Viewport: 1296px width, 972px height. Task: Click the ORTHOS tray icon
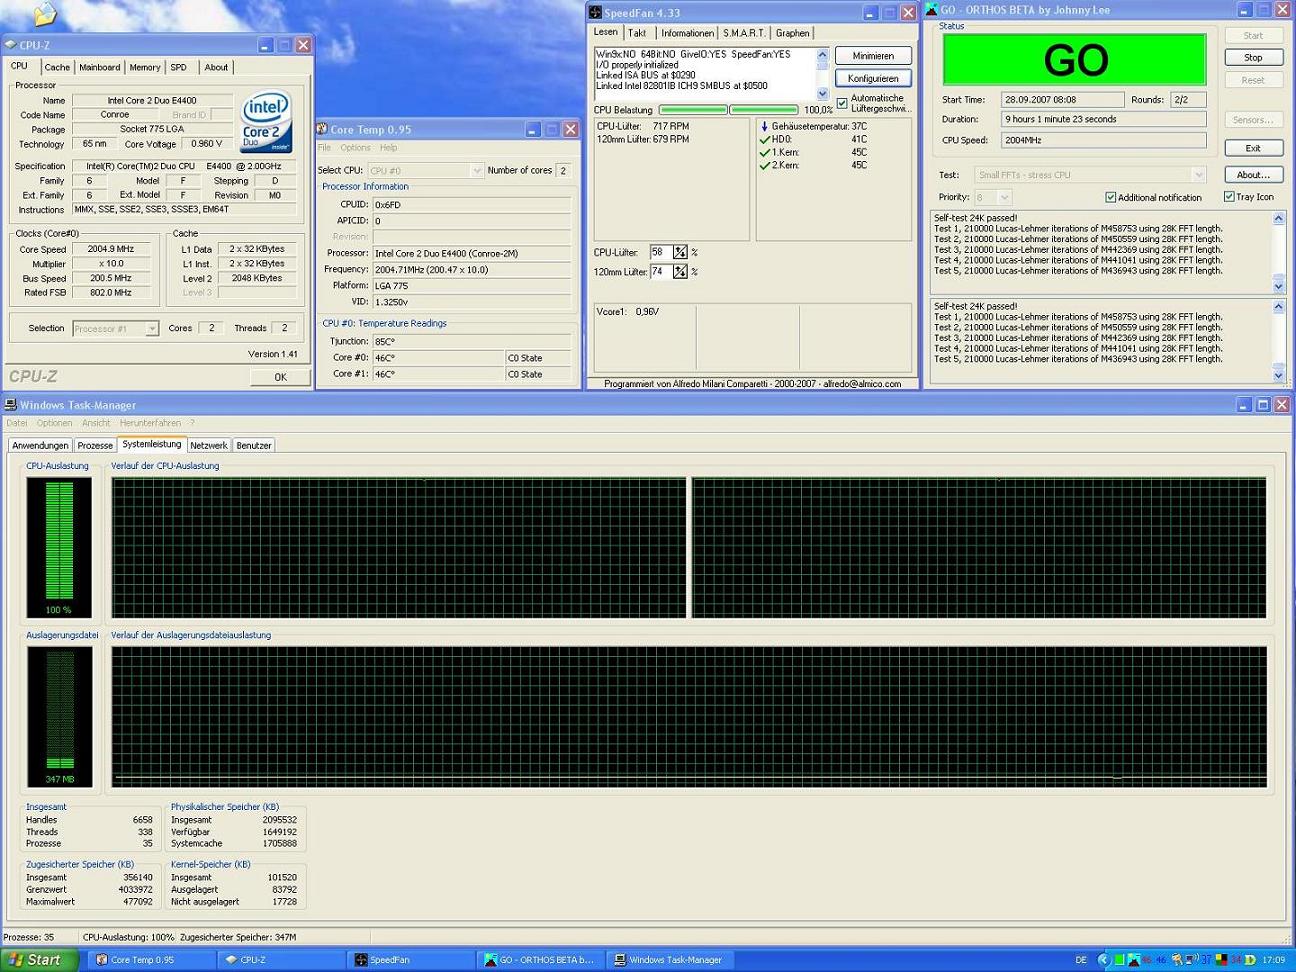1134,960
